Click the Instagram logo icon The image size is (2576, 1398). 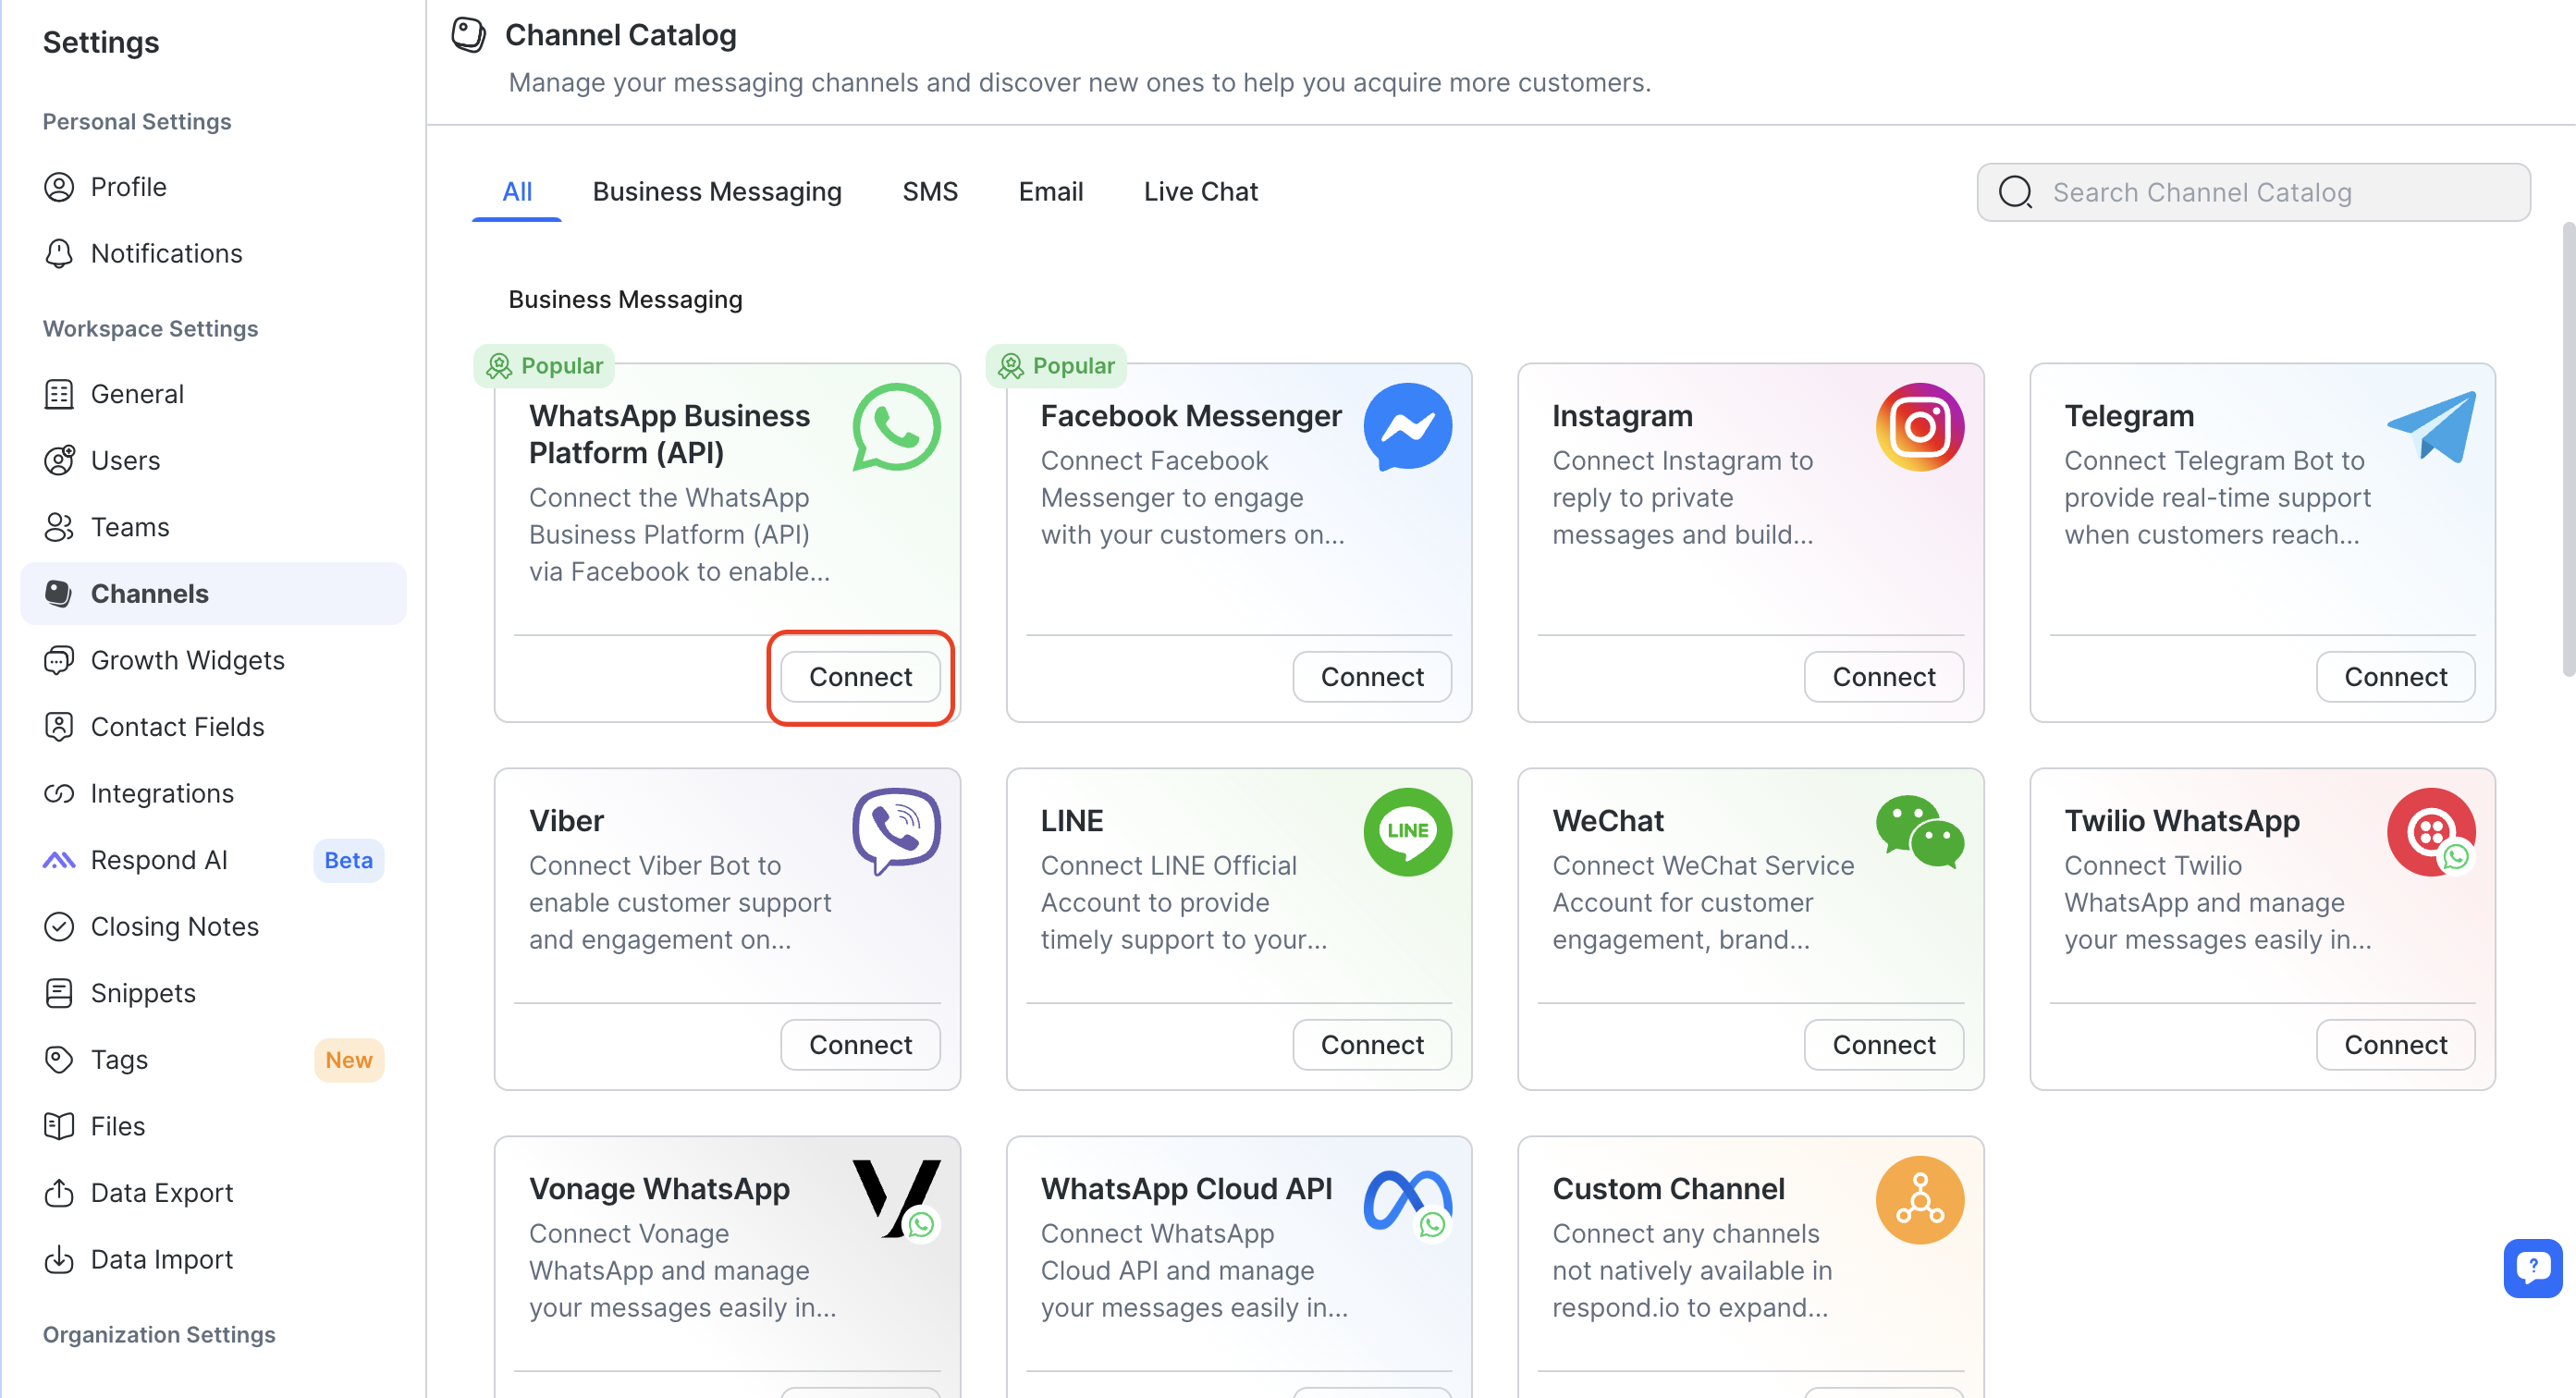point(1919,427)
